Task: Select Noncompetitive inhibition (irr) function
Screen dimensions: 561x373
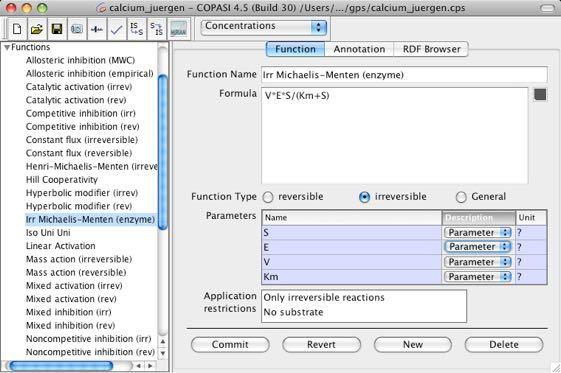Action: [88, 339]
